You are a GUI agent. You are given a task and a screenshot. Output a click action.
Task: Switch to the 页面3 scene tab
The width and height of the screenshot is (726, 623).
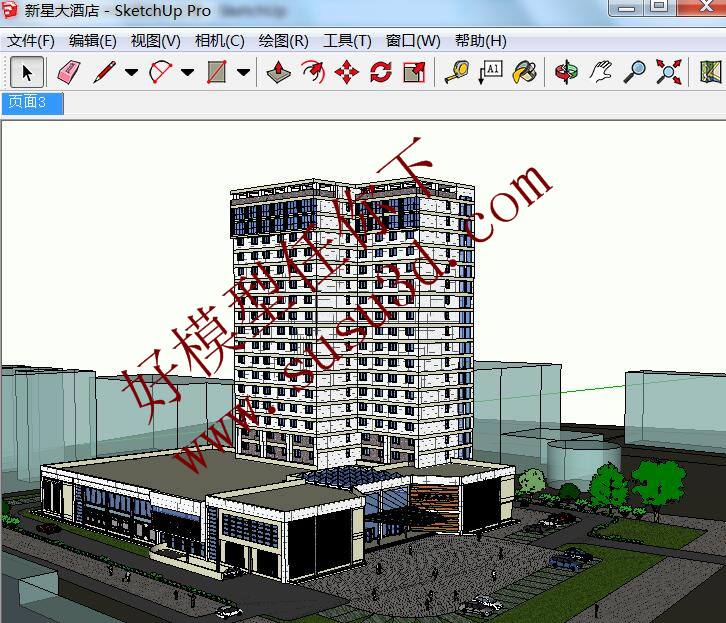32,102
